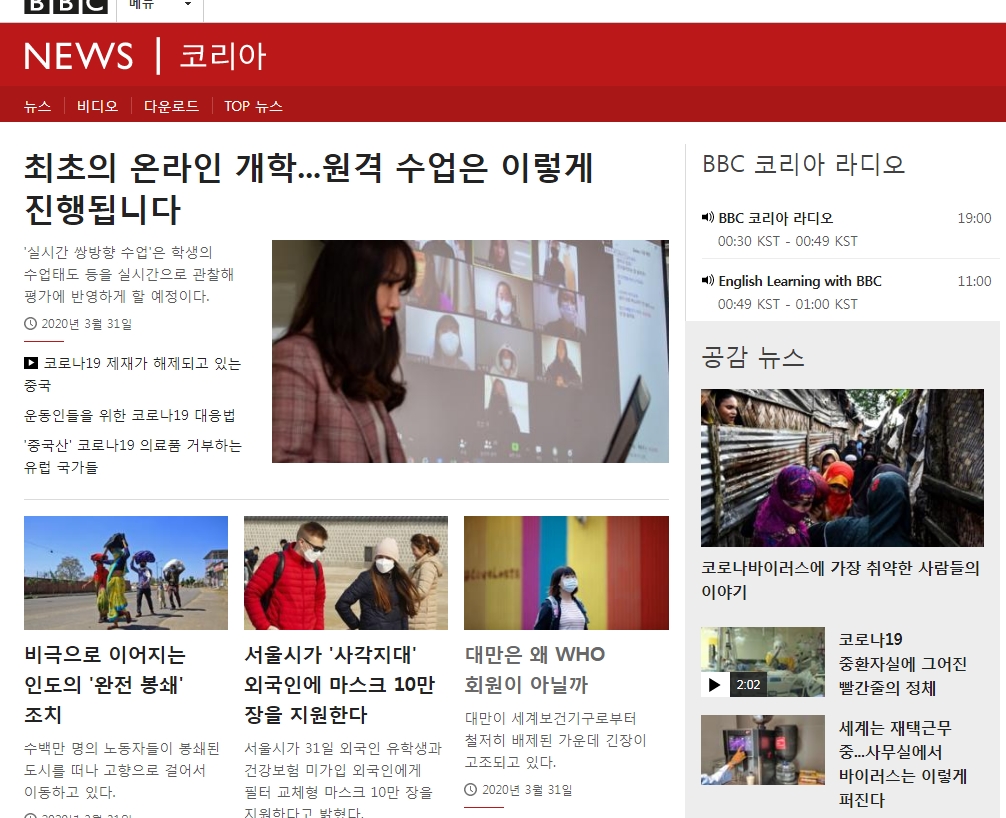Open 코로나19 중환자실에 그어진 빨간줄의 정체

coord(903,663)
